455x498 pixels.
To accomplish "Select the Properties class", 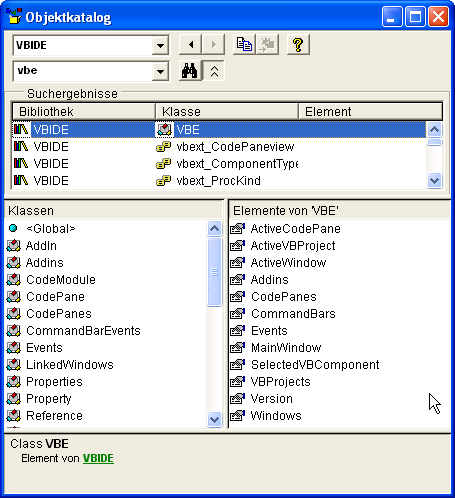I will 54,382.
